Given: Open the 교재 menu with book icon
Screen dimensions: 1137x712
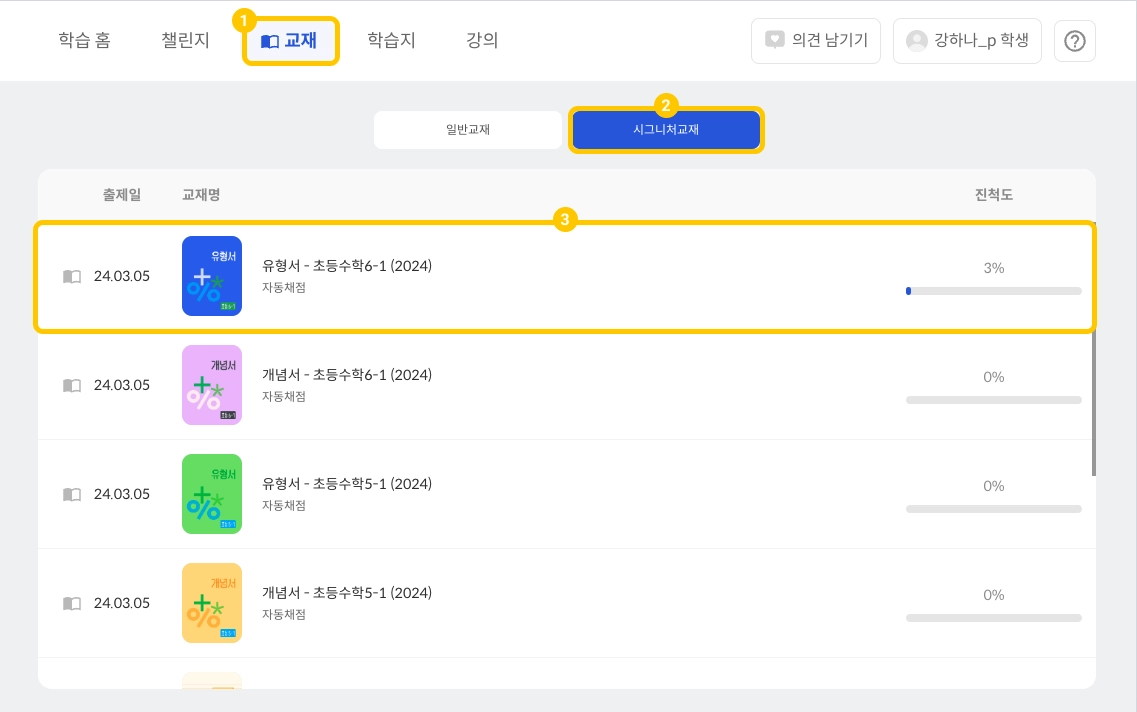Looking at the screenshot, I should coord(292,41).
